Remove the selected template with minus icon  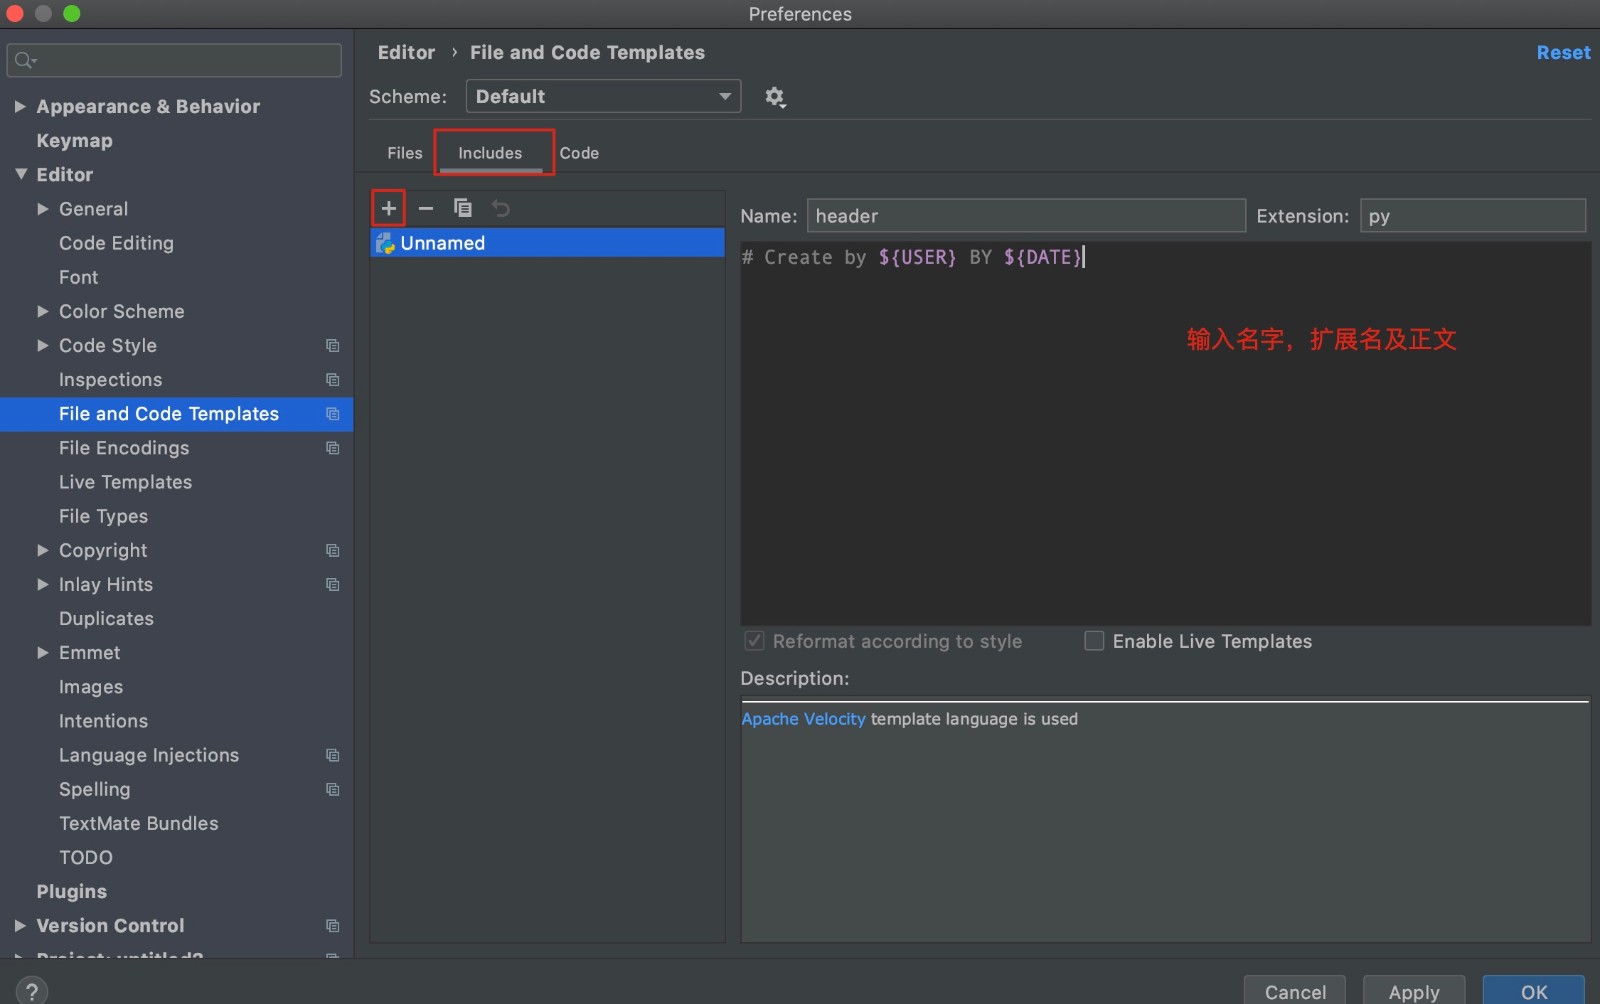(426, 208)
